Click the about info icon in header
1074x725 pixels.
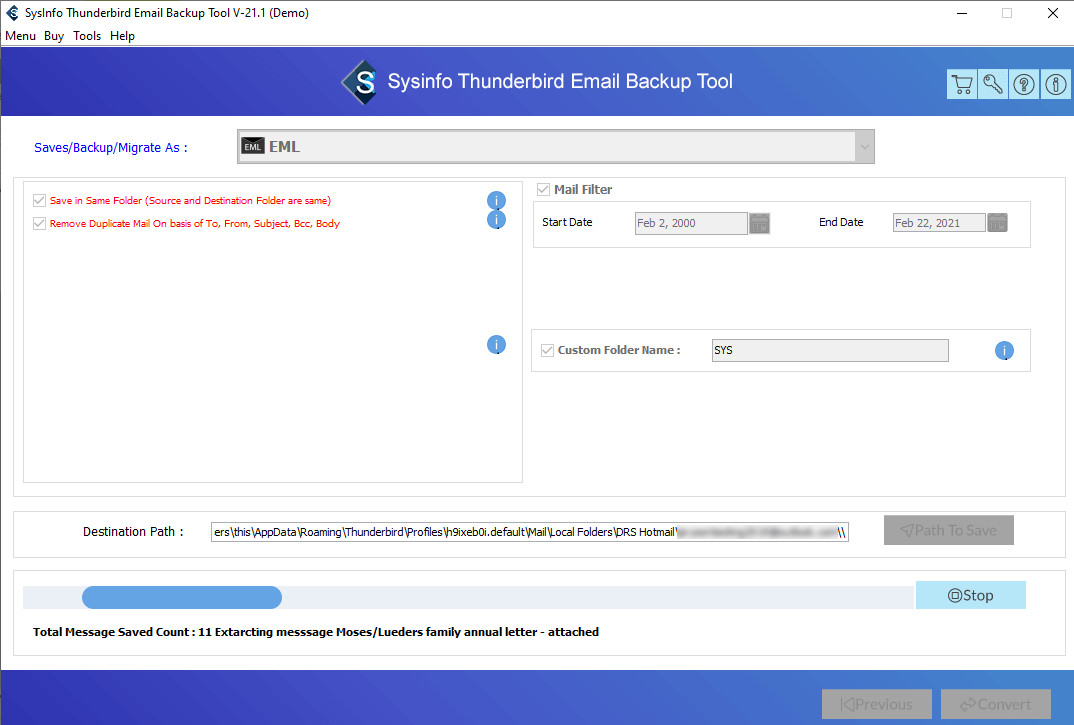[1056, 84]
